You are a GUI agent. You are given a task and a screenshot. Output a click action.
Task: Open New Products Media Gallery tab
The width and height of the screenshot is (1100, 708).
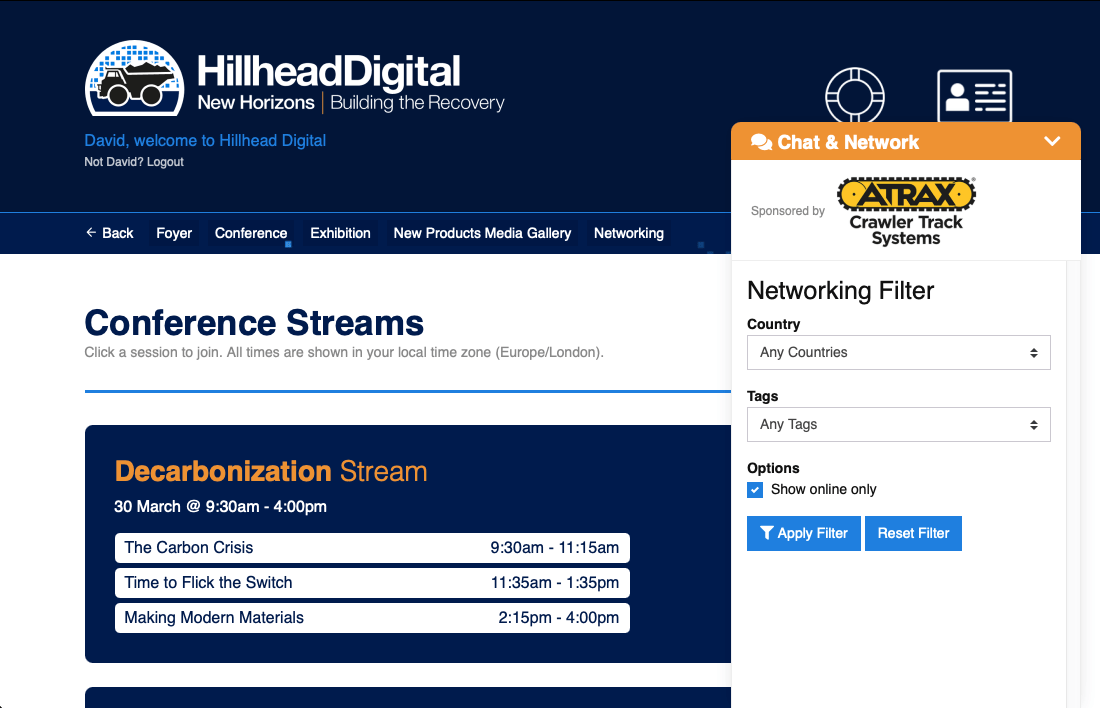(483, 233)
